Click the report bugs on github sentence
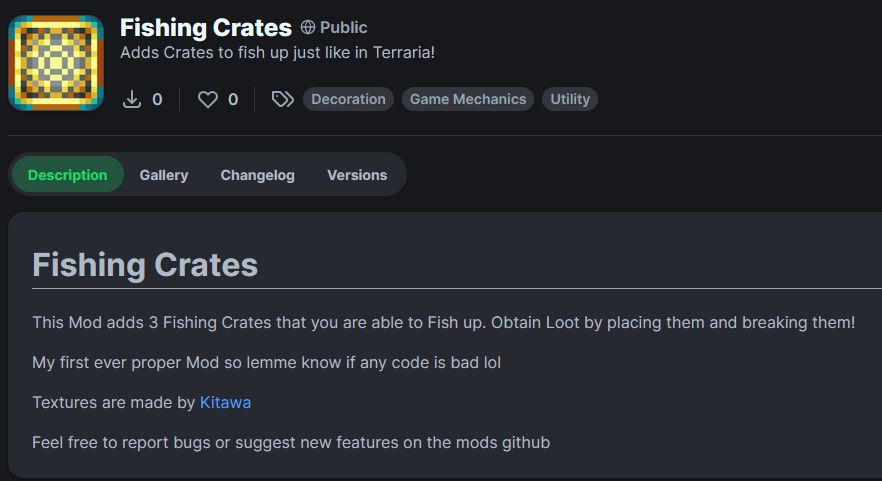Image resolution: width=882 pixels, height=481 pixels. [291, 442]
